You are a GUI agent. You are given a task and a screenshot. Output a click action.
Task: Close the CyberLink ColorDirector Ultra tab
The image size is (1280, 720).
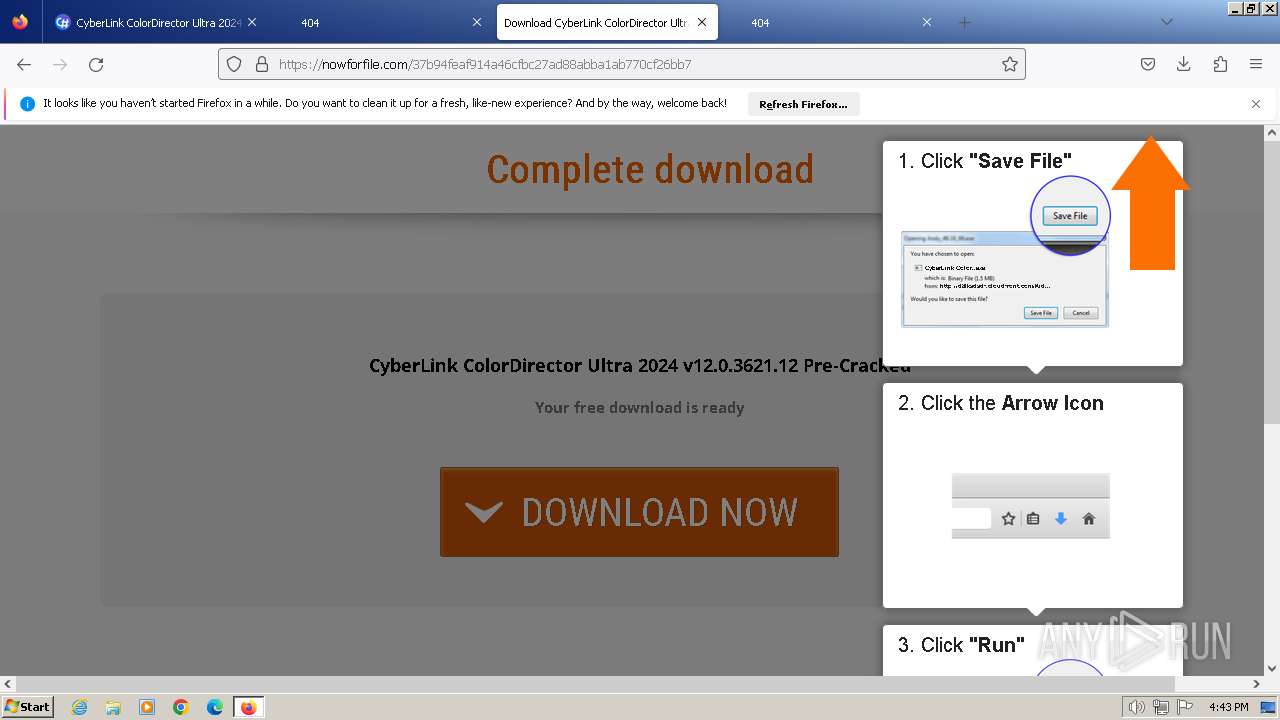(x=251, y=22)
